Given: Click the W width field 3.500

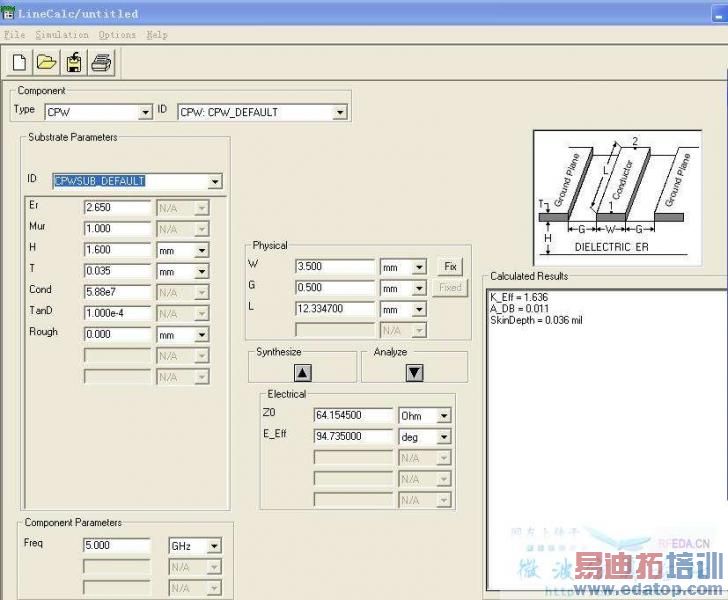Looking at the screenshot, I should point(335,267).
